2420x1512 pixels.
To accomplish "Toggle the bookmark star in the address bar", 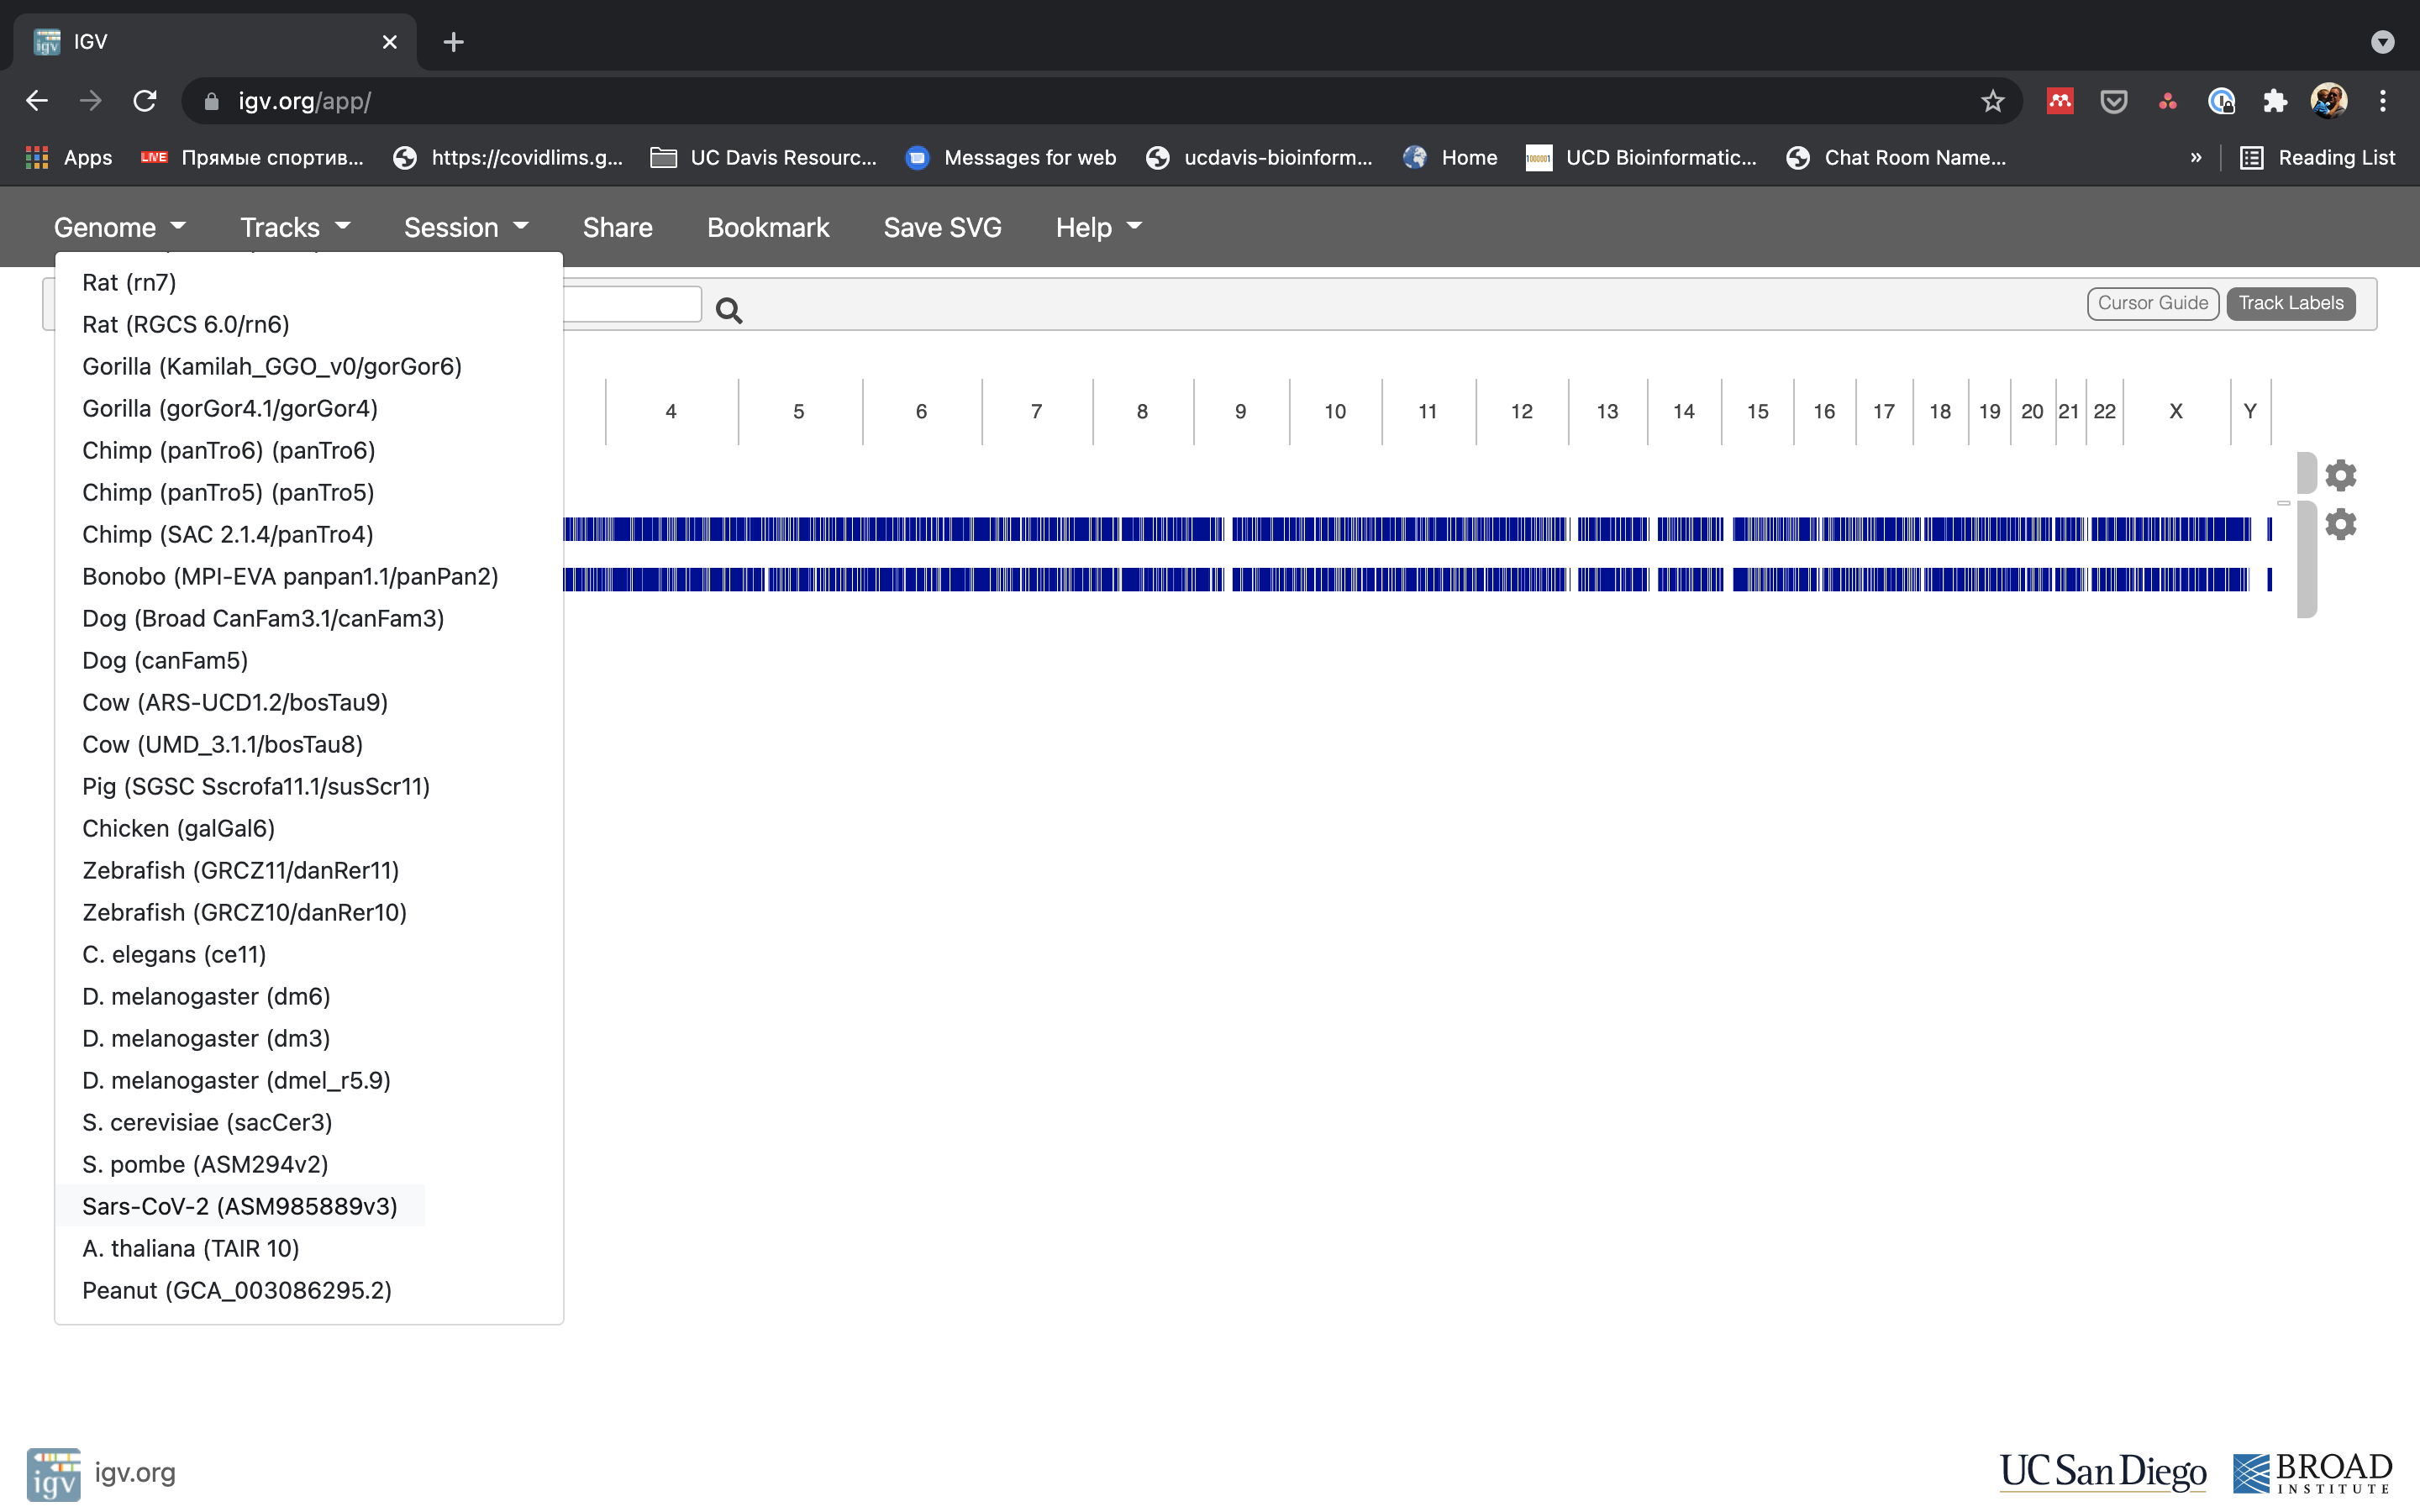I will point(1992,100).
